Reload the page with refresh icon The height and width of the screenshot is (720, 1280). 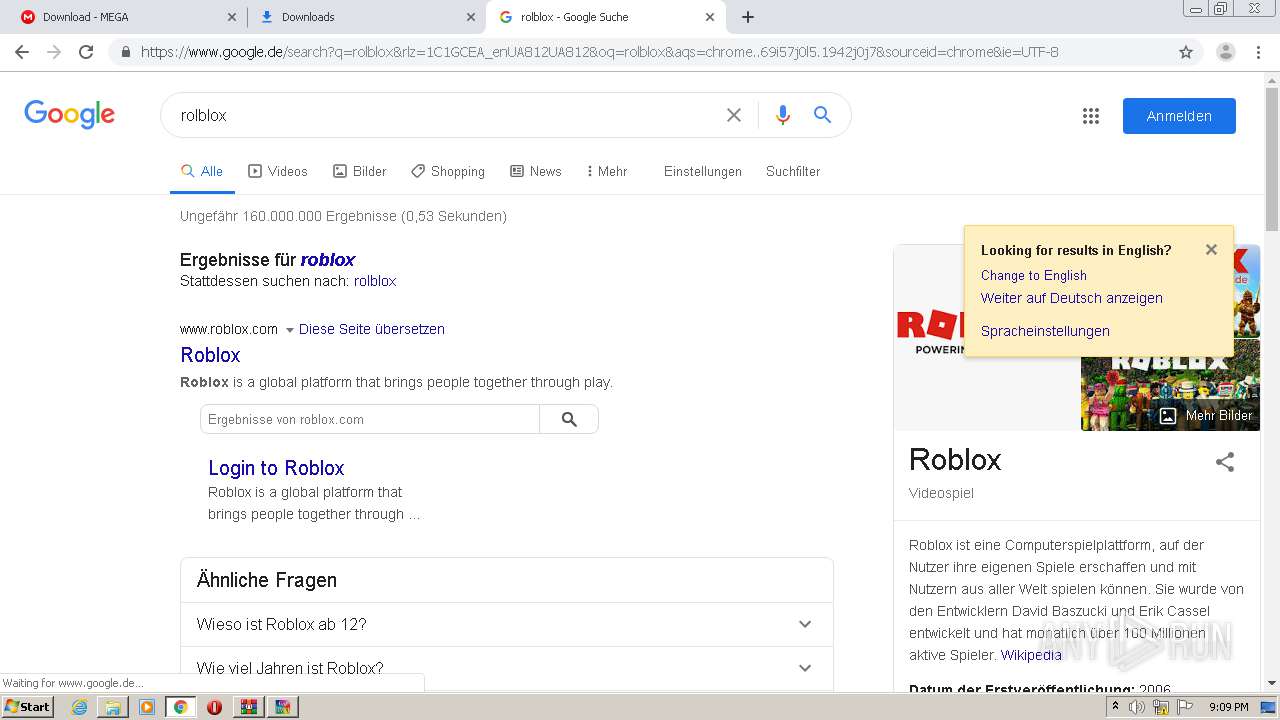click(86, 52)
